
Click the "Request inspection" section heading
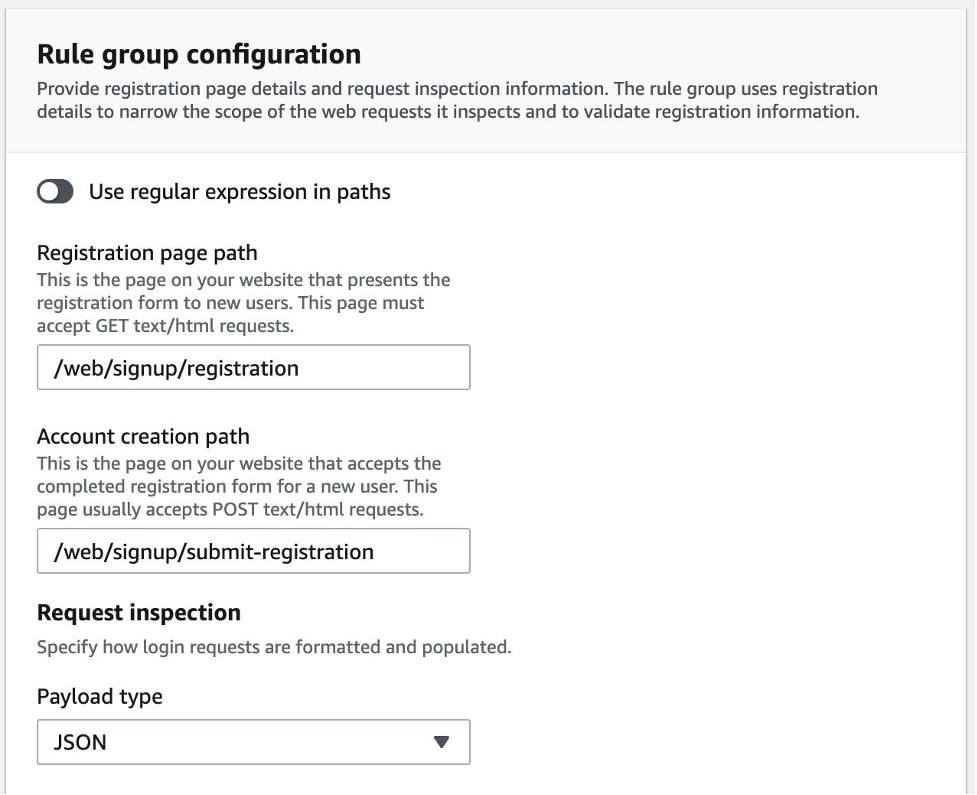138,613
